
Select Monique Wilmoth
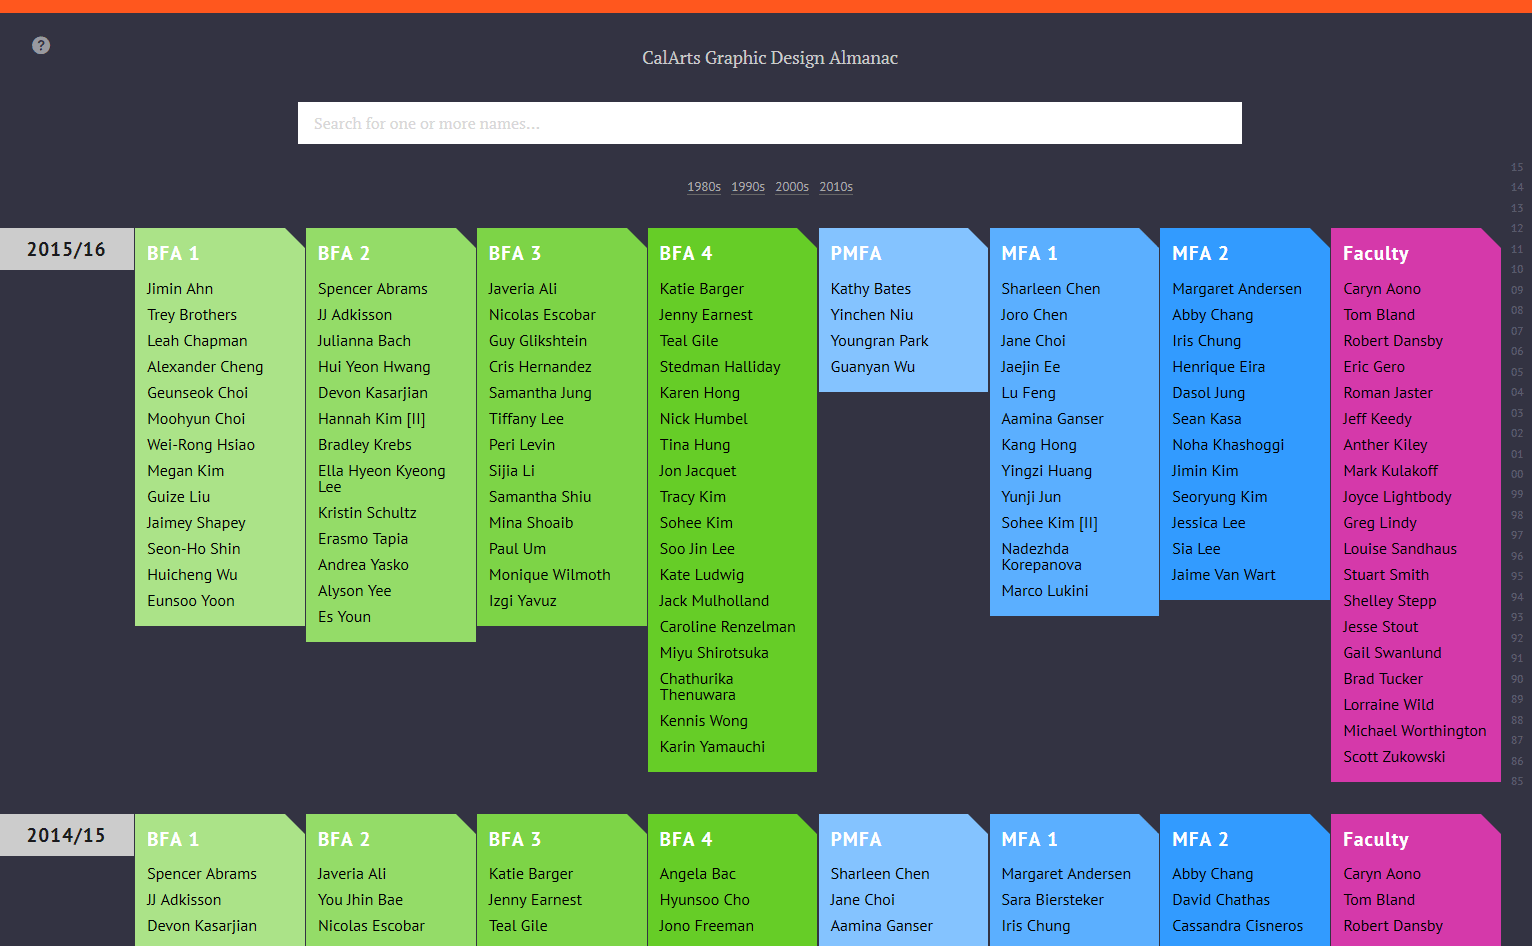point(549,575)
